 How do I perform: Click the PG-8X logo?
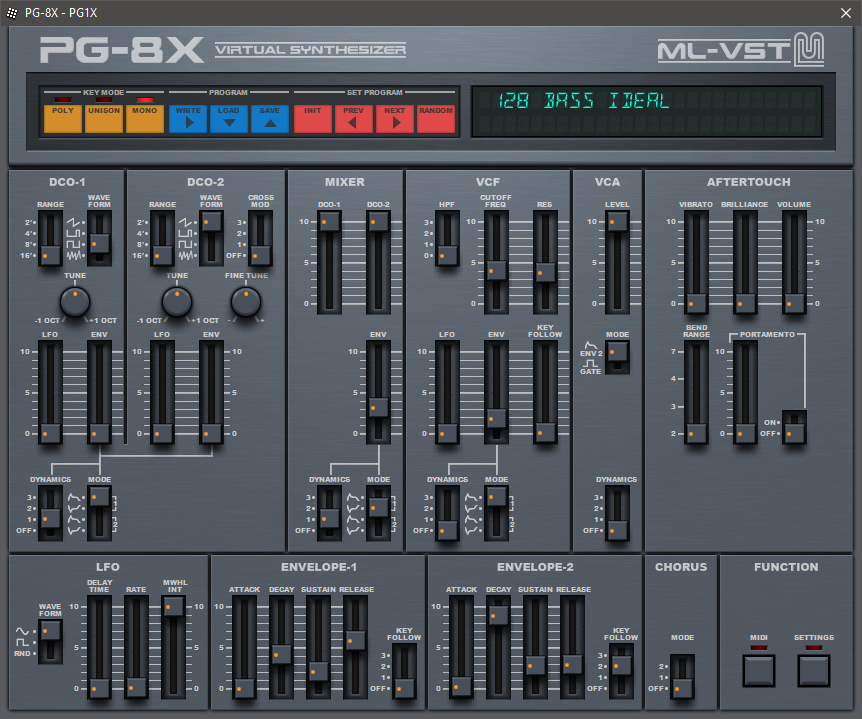(x=121, y=50)
